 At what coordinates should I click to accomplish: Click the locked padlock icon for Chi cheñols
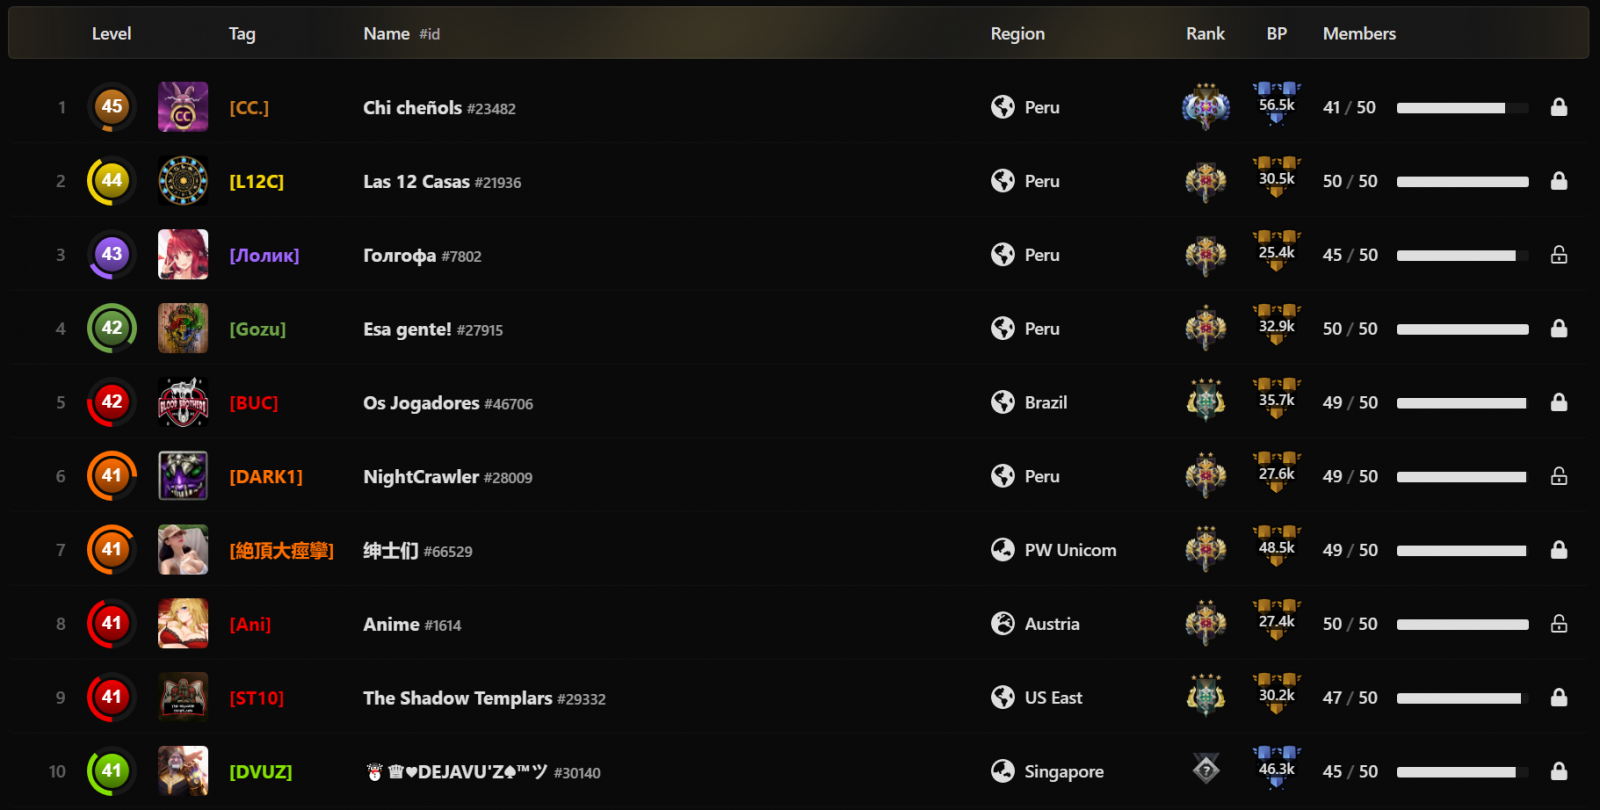[1558, 107]
